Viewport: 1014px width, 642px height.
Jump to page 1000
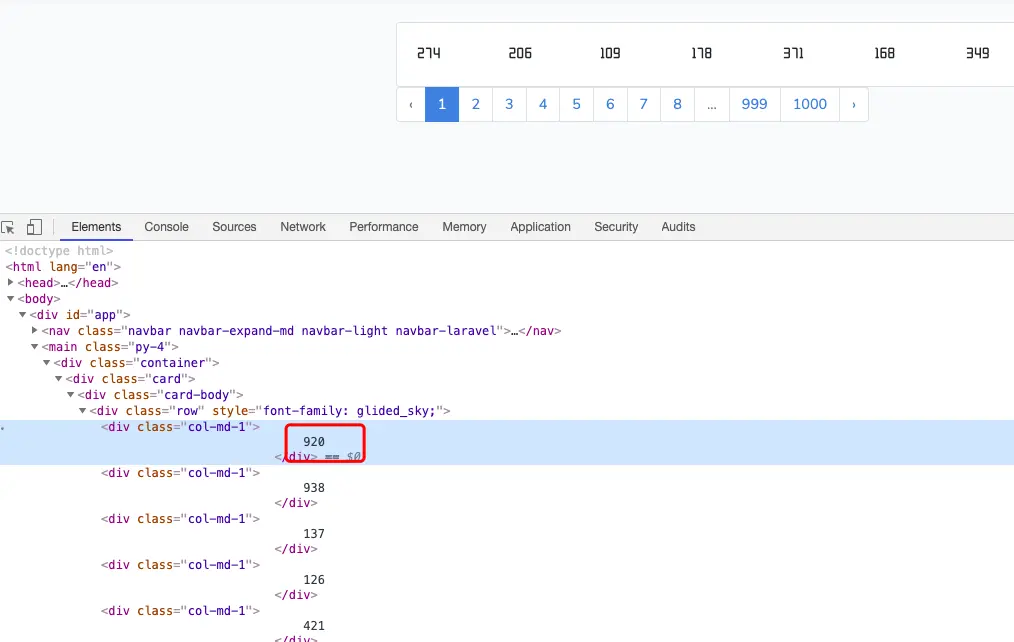(810, 104)
